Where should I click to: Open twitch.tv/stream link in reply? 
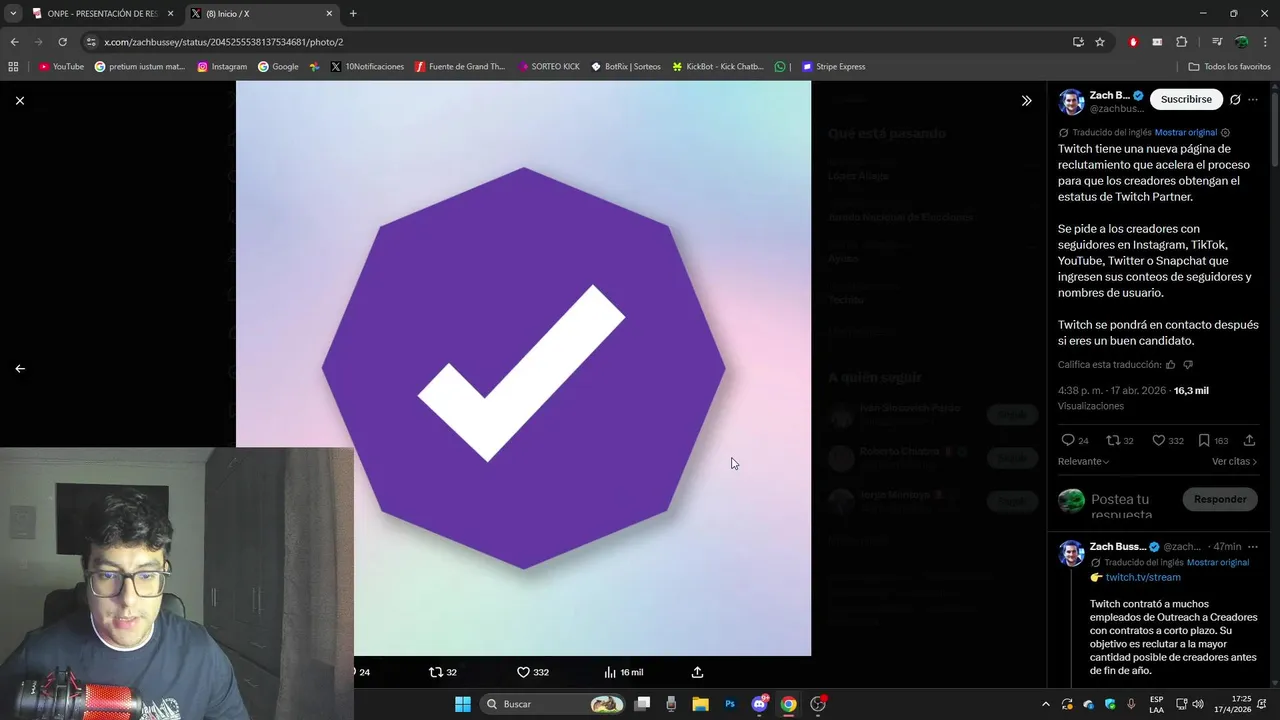pyautogui.click(x=1143, y=577)
